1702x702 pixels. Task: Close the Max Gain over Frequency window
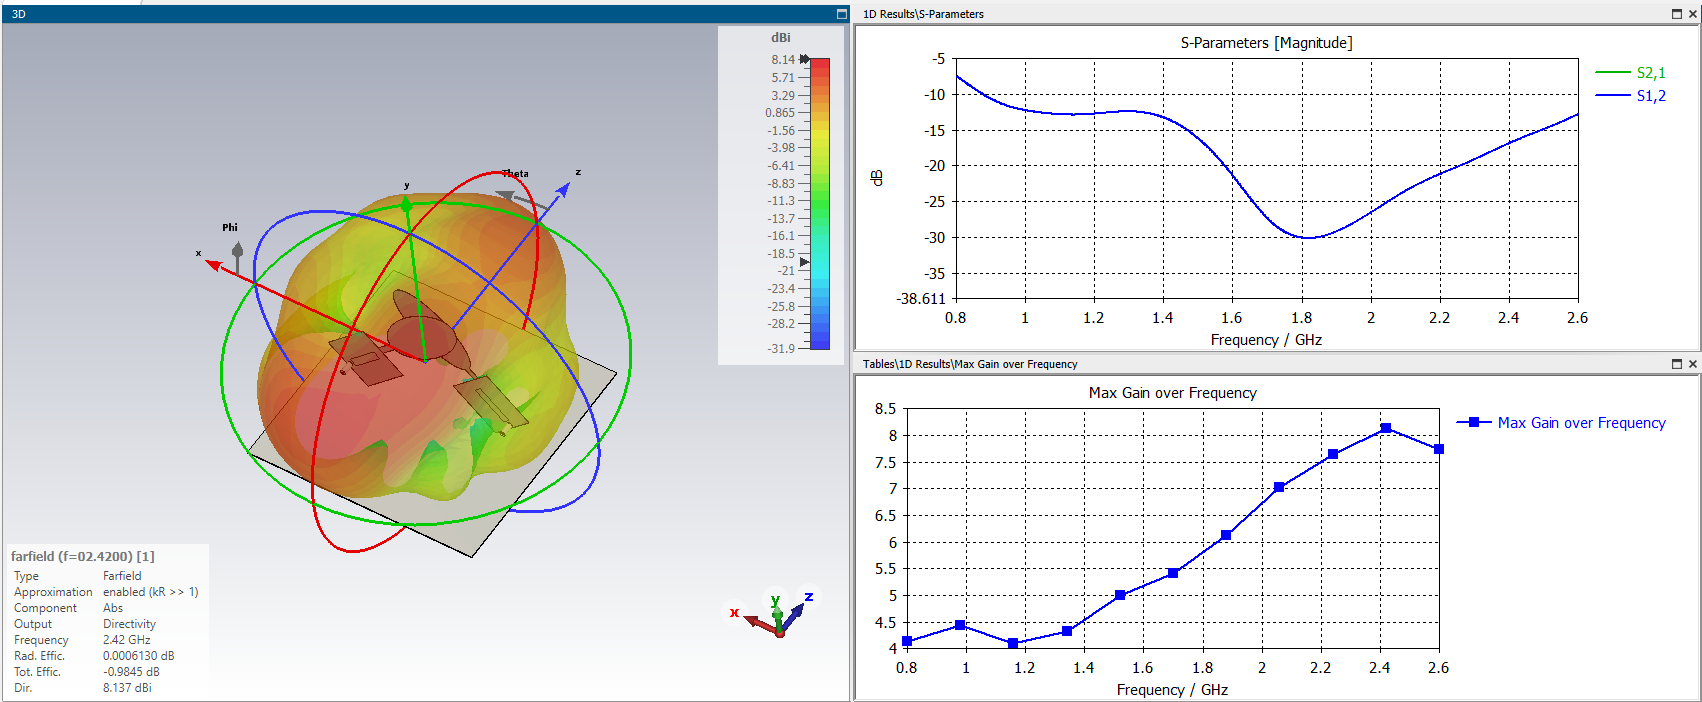[1693, 364]
